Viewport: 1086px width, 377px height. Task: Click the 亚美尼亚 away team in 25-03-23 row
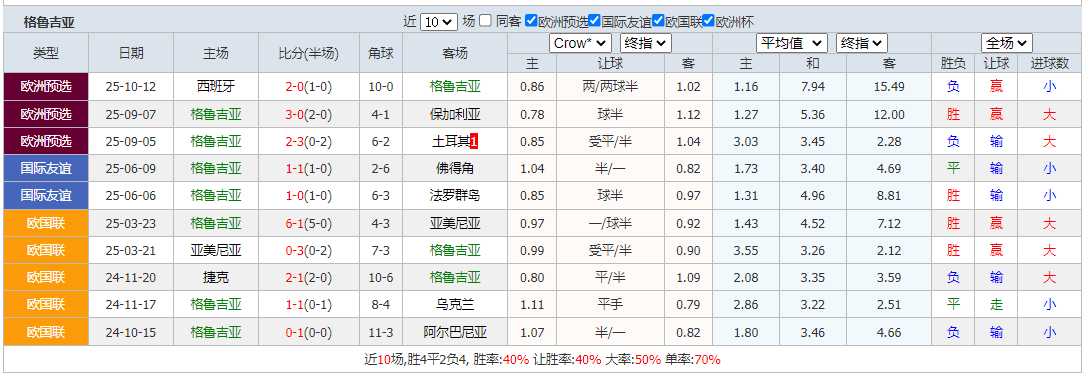pyautogui.click(x=455, y=224)
